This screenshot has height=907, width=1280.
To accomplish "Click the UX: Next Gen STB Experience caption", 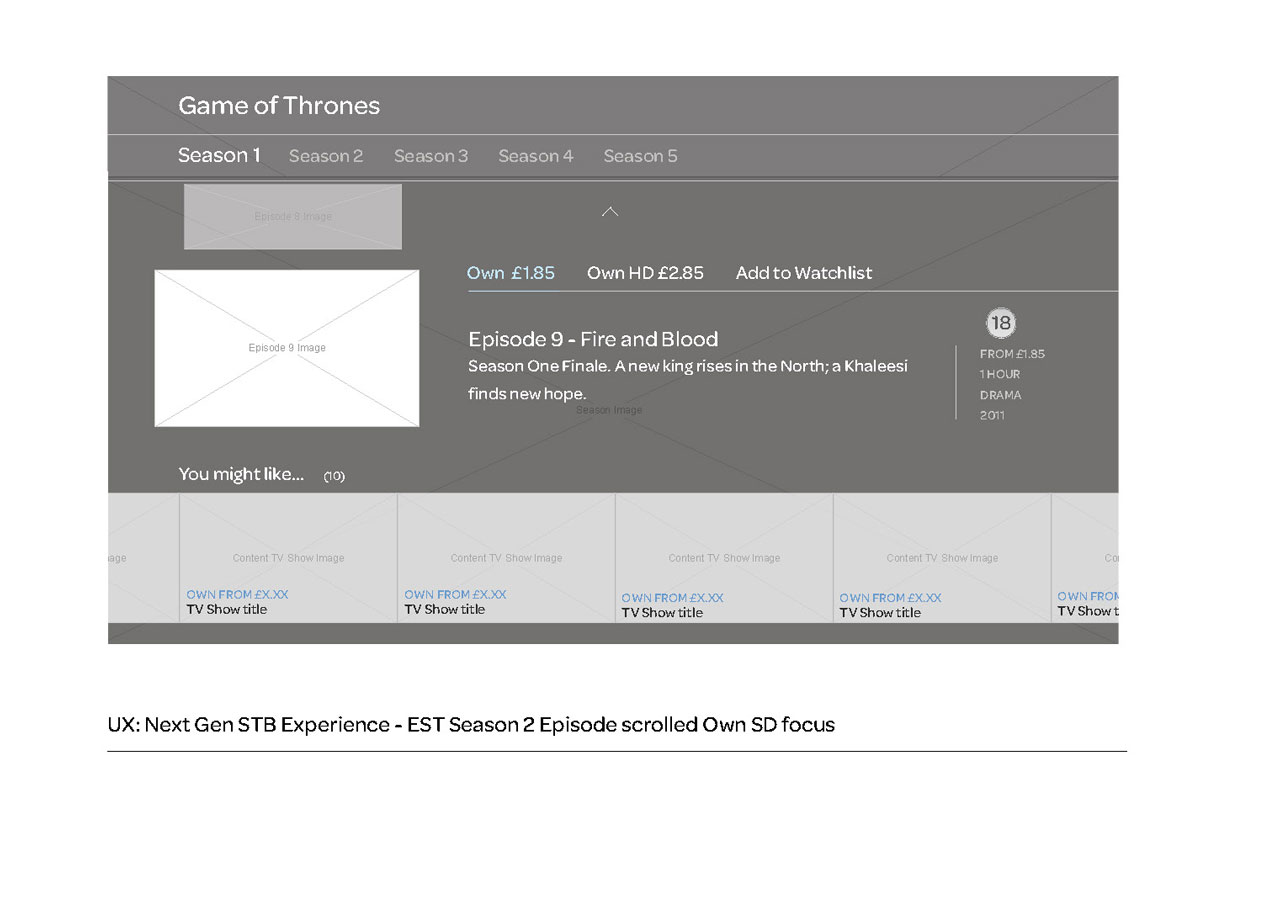I will (471, 725).
